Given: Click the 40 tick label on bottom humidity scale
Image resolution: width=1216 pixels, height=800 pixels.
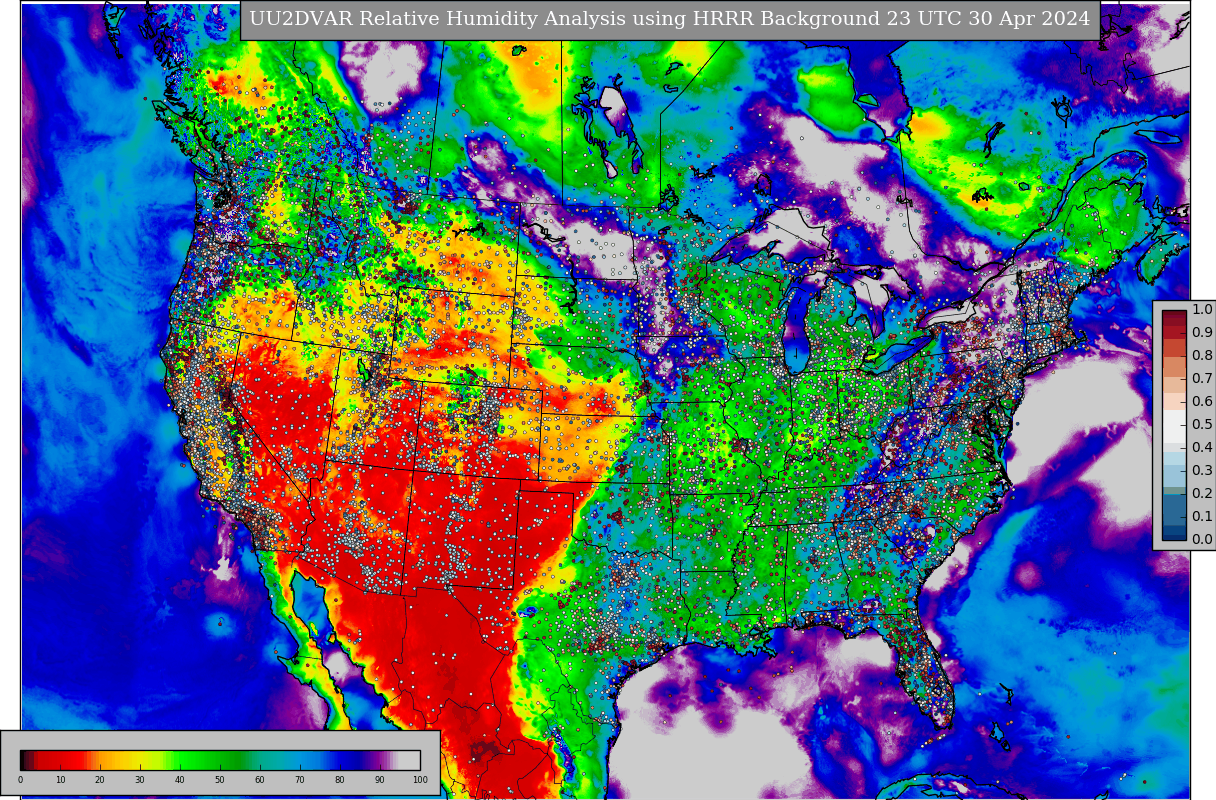Looking at the screenshot, I should (x=180, y=780).
